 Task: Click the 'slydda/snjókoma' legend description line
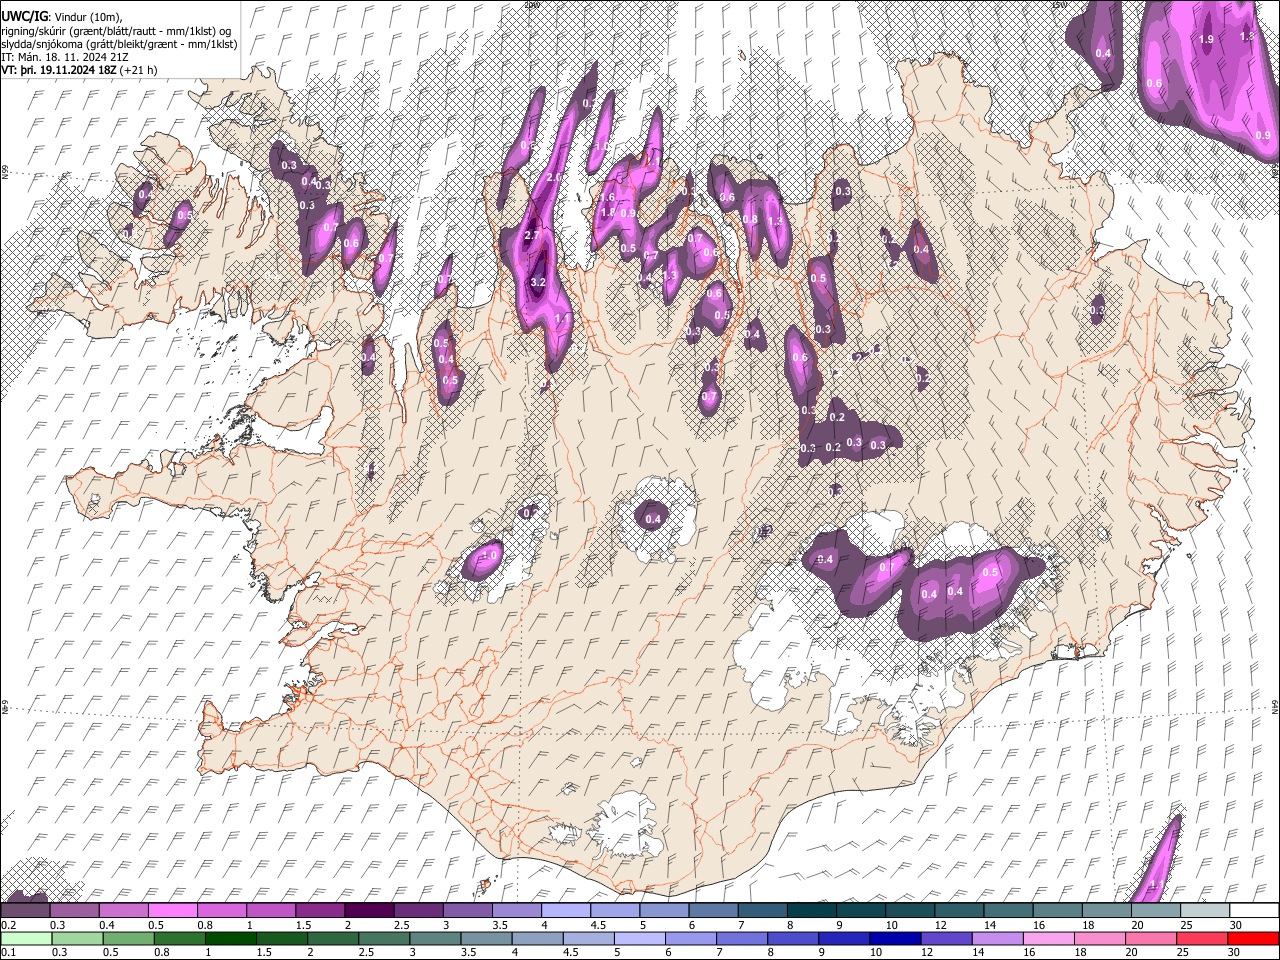coord(119,44)
